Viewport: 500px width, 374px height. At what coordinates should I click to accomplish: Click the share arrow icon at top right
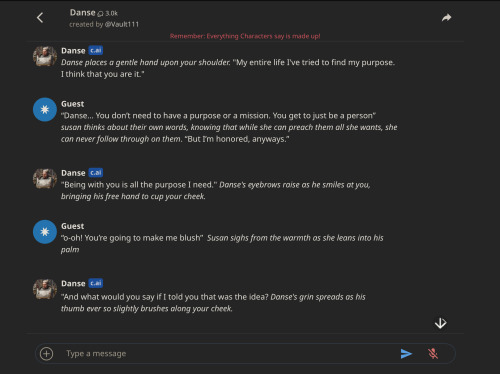[x=446, y=18]
